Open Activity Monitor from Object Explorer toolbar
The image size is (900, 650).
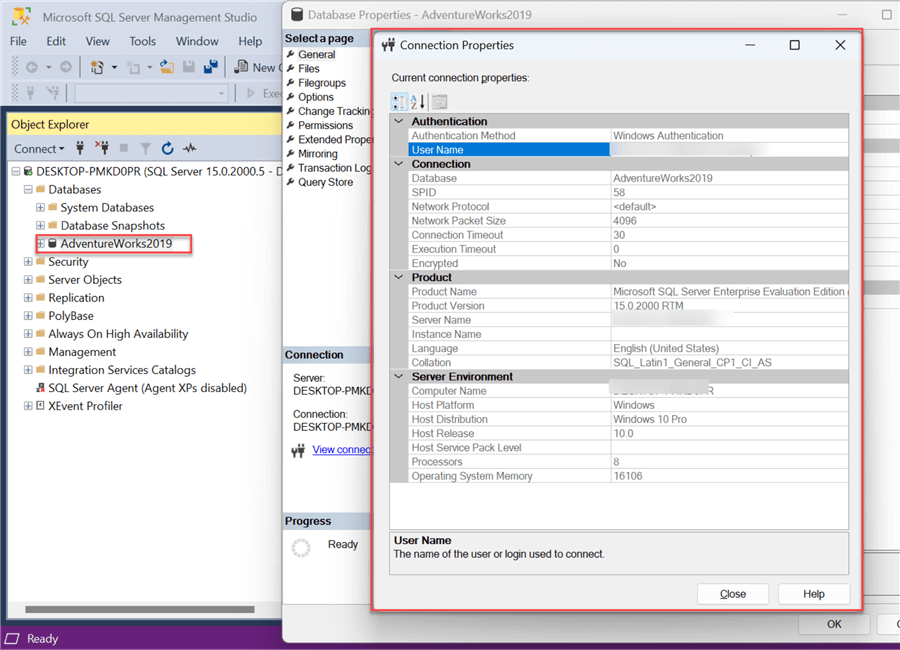click(189, 149)
